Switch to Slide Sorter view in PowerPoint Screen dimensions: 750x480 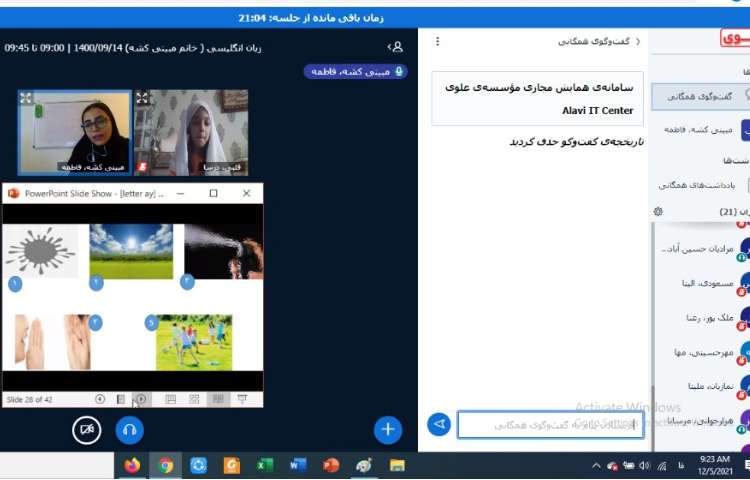(194, 399)
